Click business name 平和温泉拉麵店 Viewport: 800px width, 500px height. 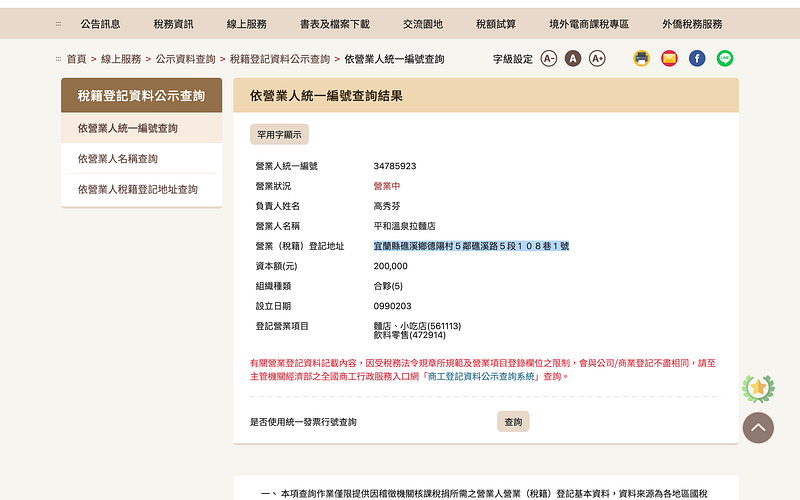tap(405, 226)
